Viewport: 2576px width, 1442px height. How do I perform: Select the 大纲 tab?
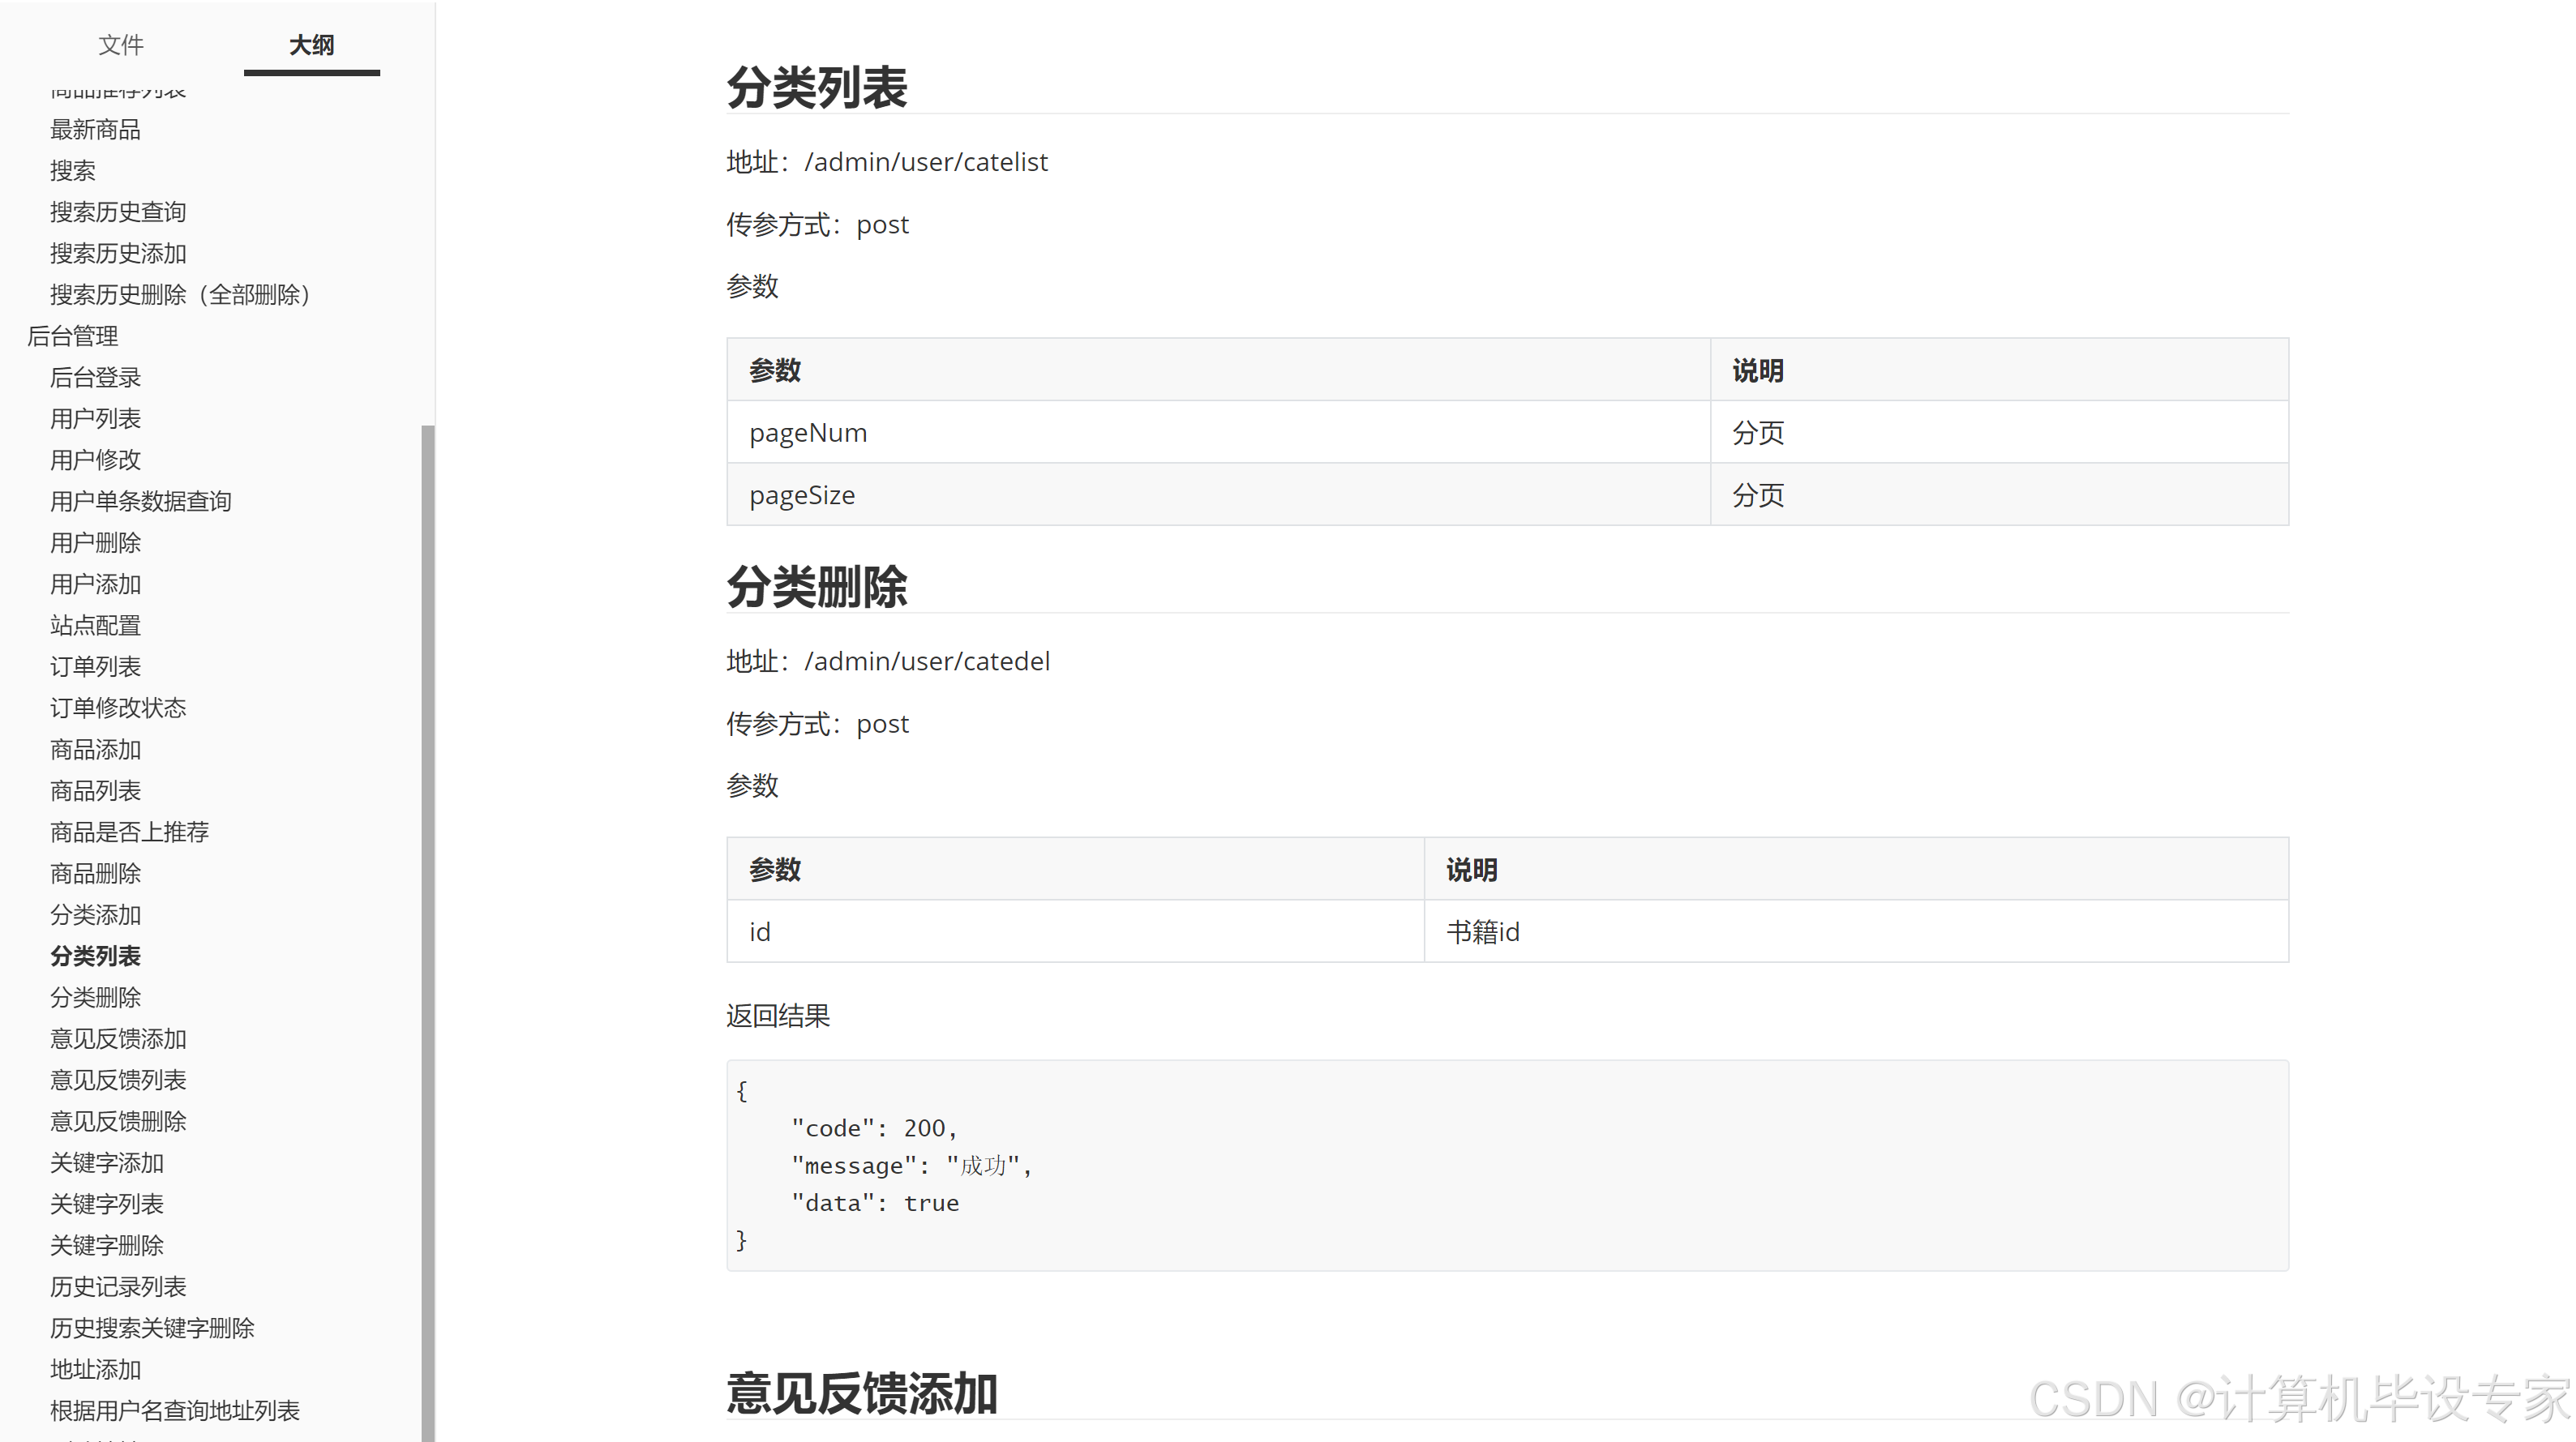tap(311, 45)
